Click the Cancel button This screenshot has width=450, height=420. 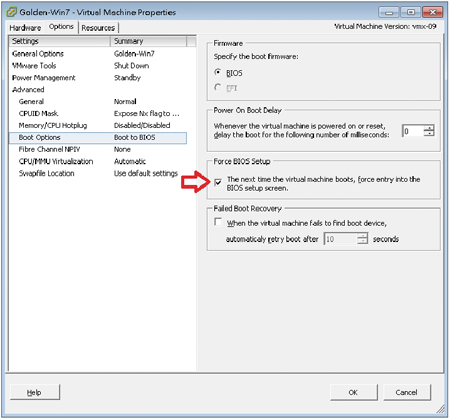(x=407, y=392)
